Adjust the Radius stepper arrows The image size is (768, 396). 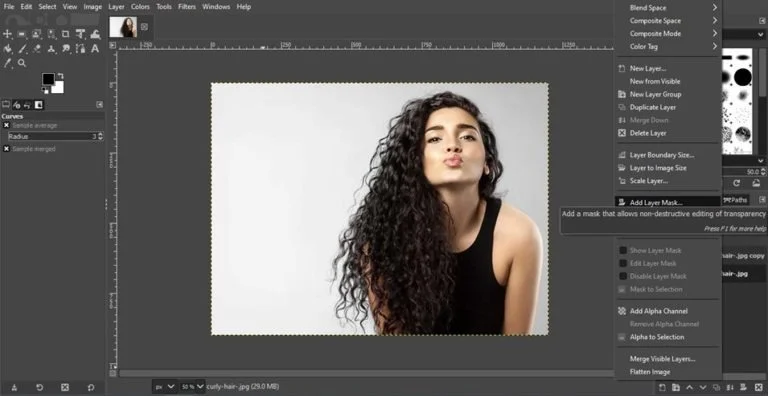(x=100, y=136)
